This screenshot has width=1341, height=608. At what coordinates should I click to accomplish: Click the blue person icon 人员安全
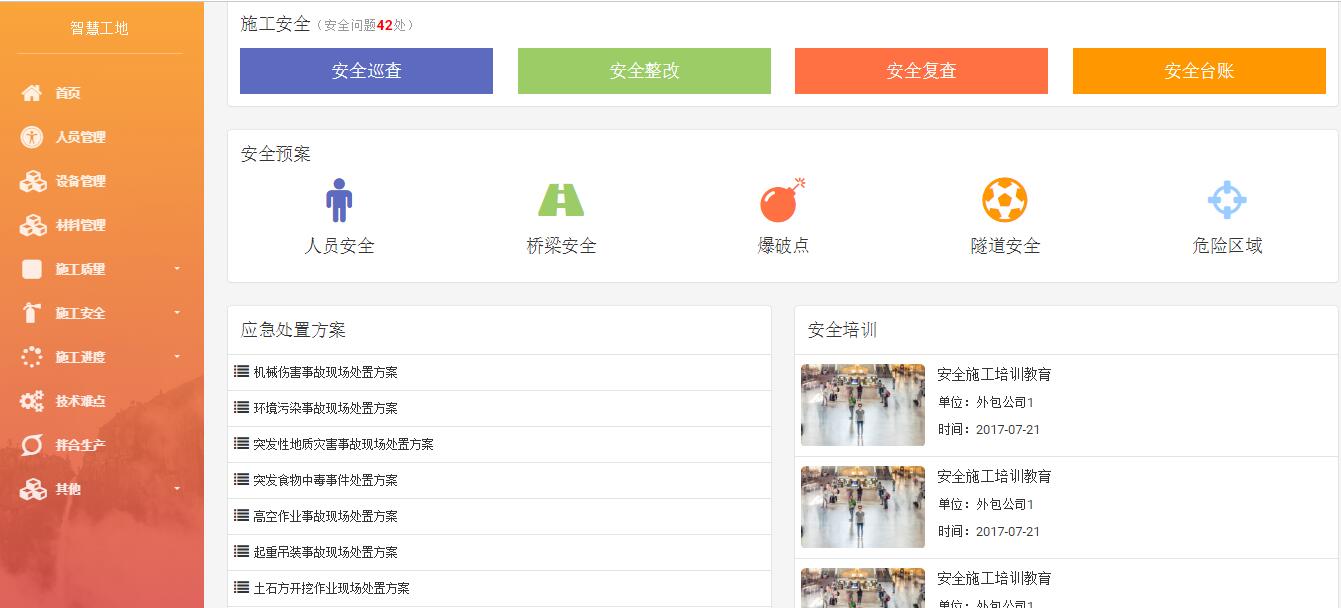(x=339, y=200)
